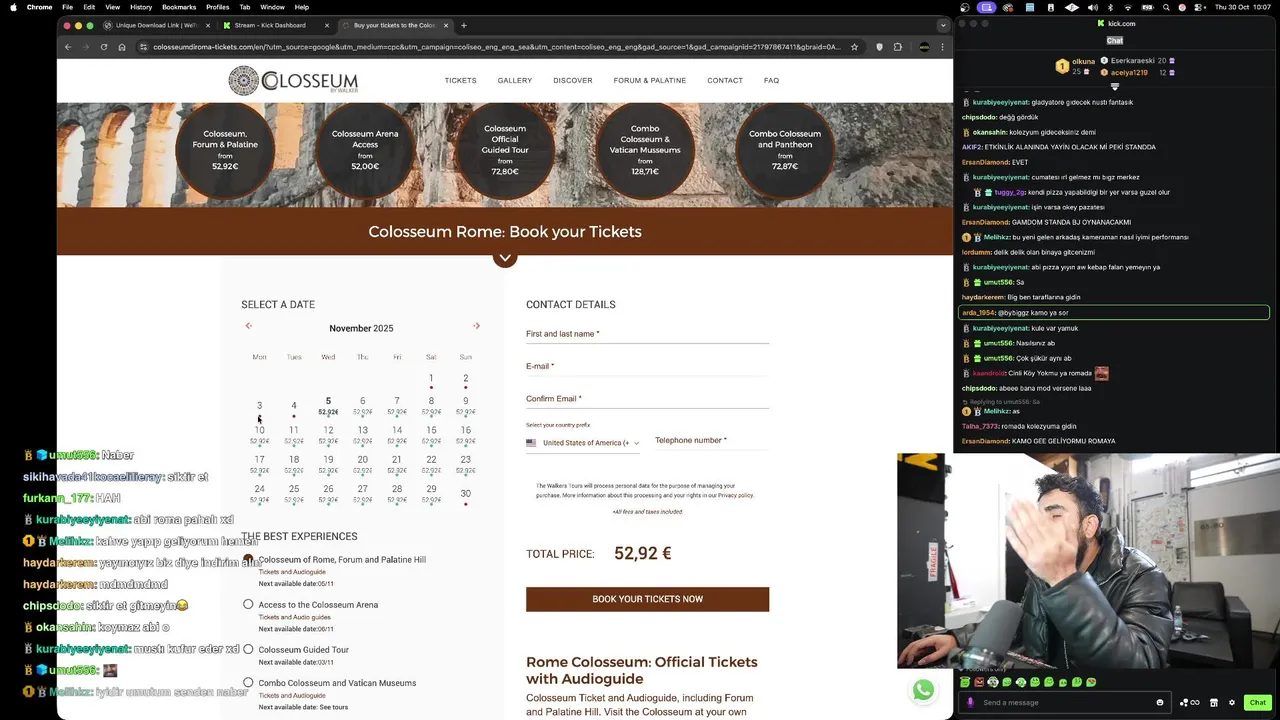Open the Privacy policy link

tap(735, 495)
